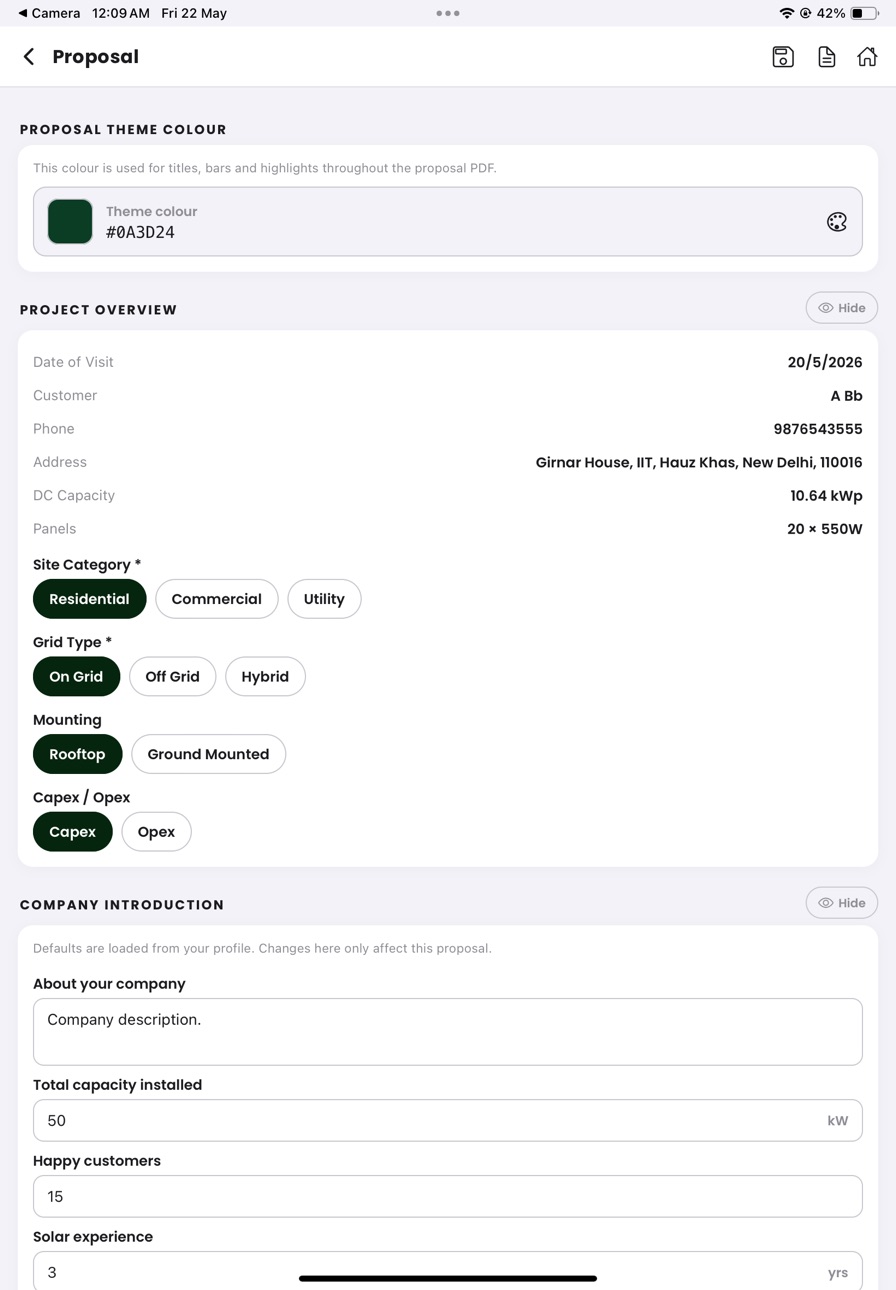
Task: Tap phone number 9876543555
Action: point(818,429)
